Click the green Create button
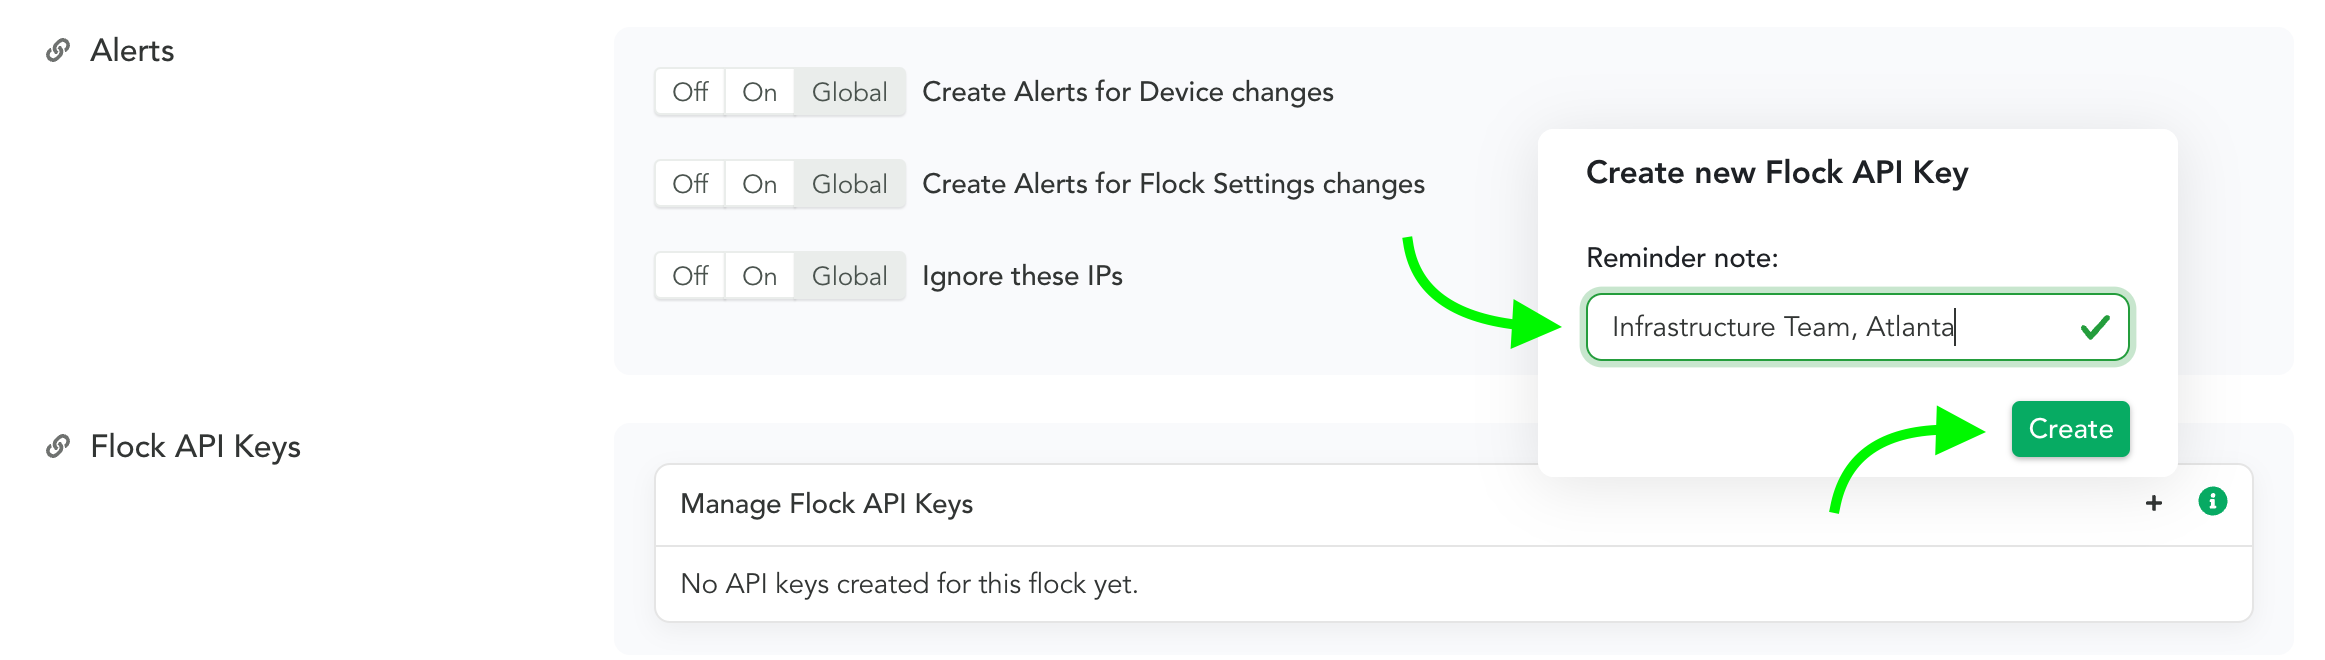 tap(2070, 429)
